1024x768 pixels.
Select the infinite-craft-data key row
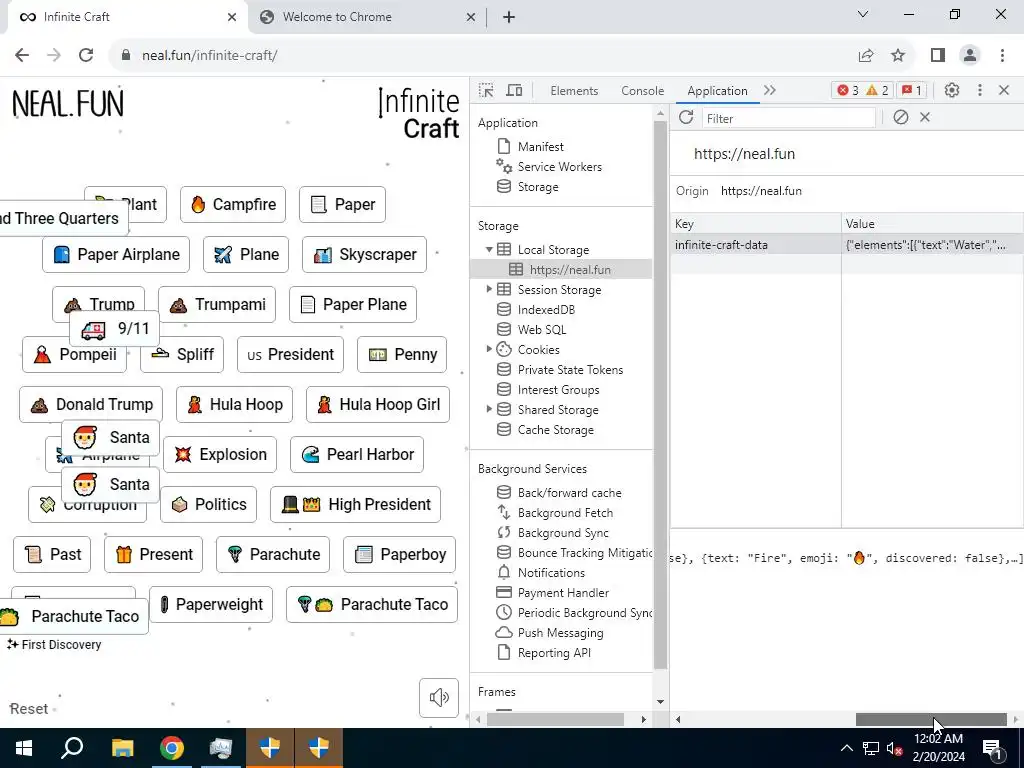coord(847,245)
